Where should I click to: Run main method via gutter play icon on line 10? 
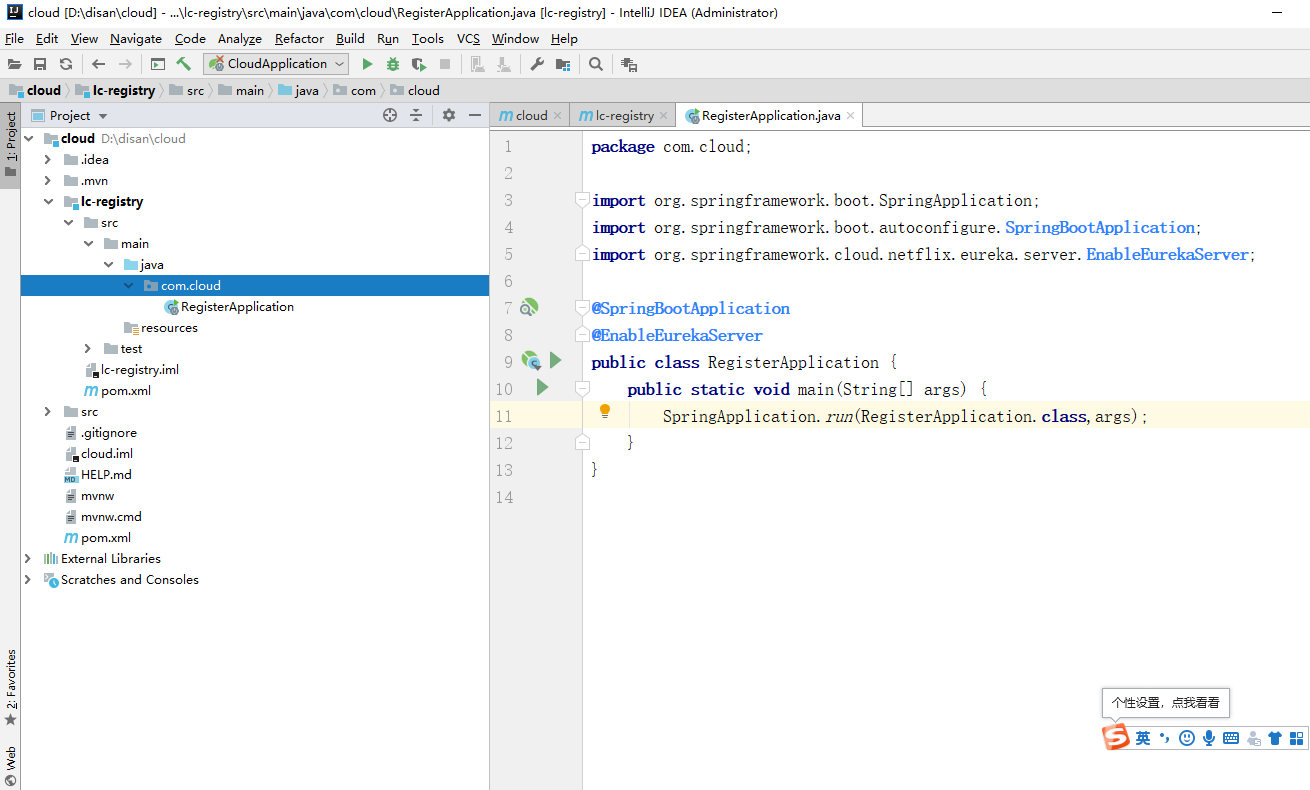pos(542,389)
